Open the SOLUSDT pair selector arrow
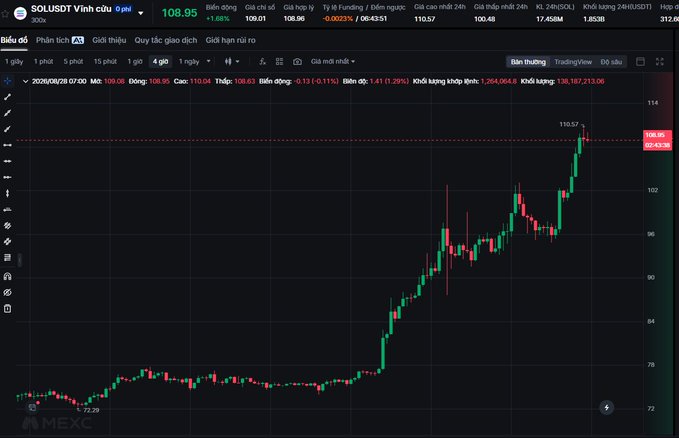 (x=141, y=13)
